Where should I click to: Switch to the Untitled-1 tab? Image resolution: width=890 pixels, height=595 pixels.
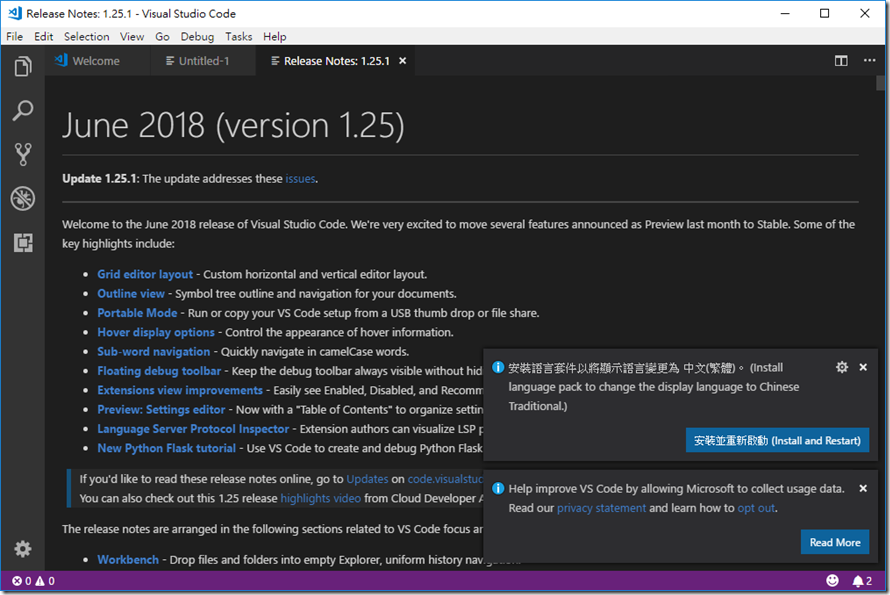(203, 61)
